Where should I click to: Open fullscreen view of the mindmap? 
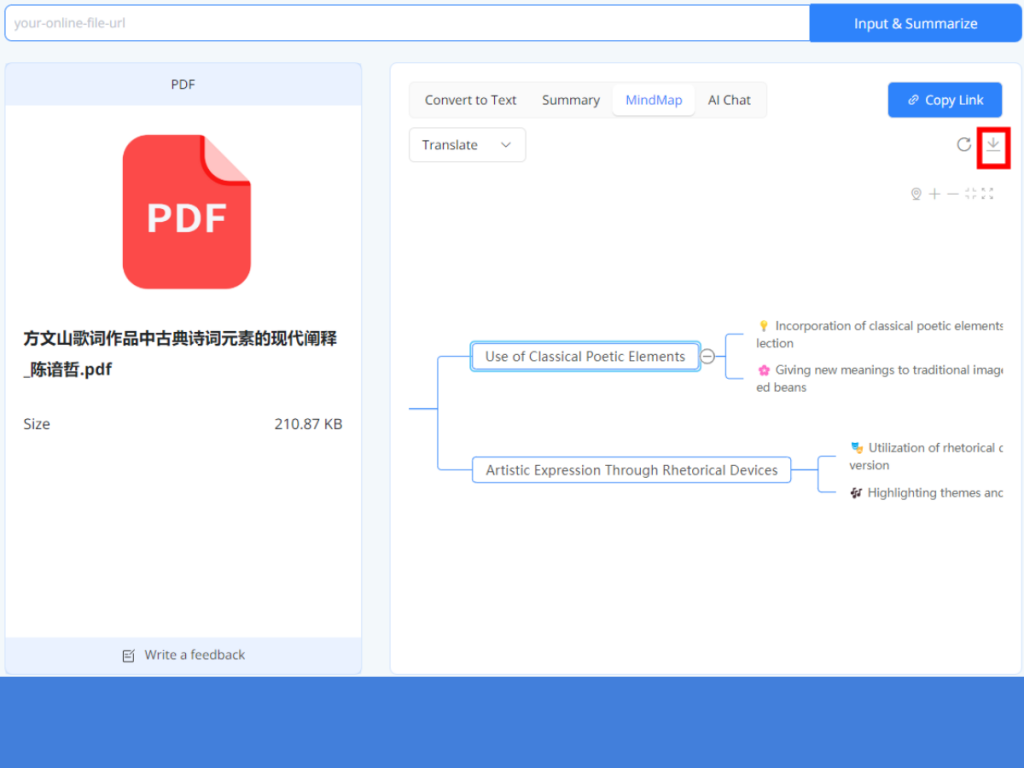pos(988,193)
